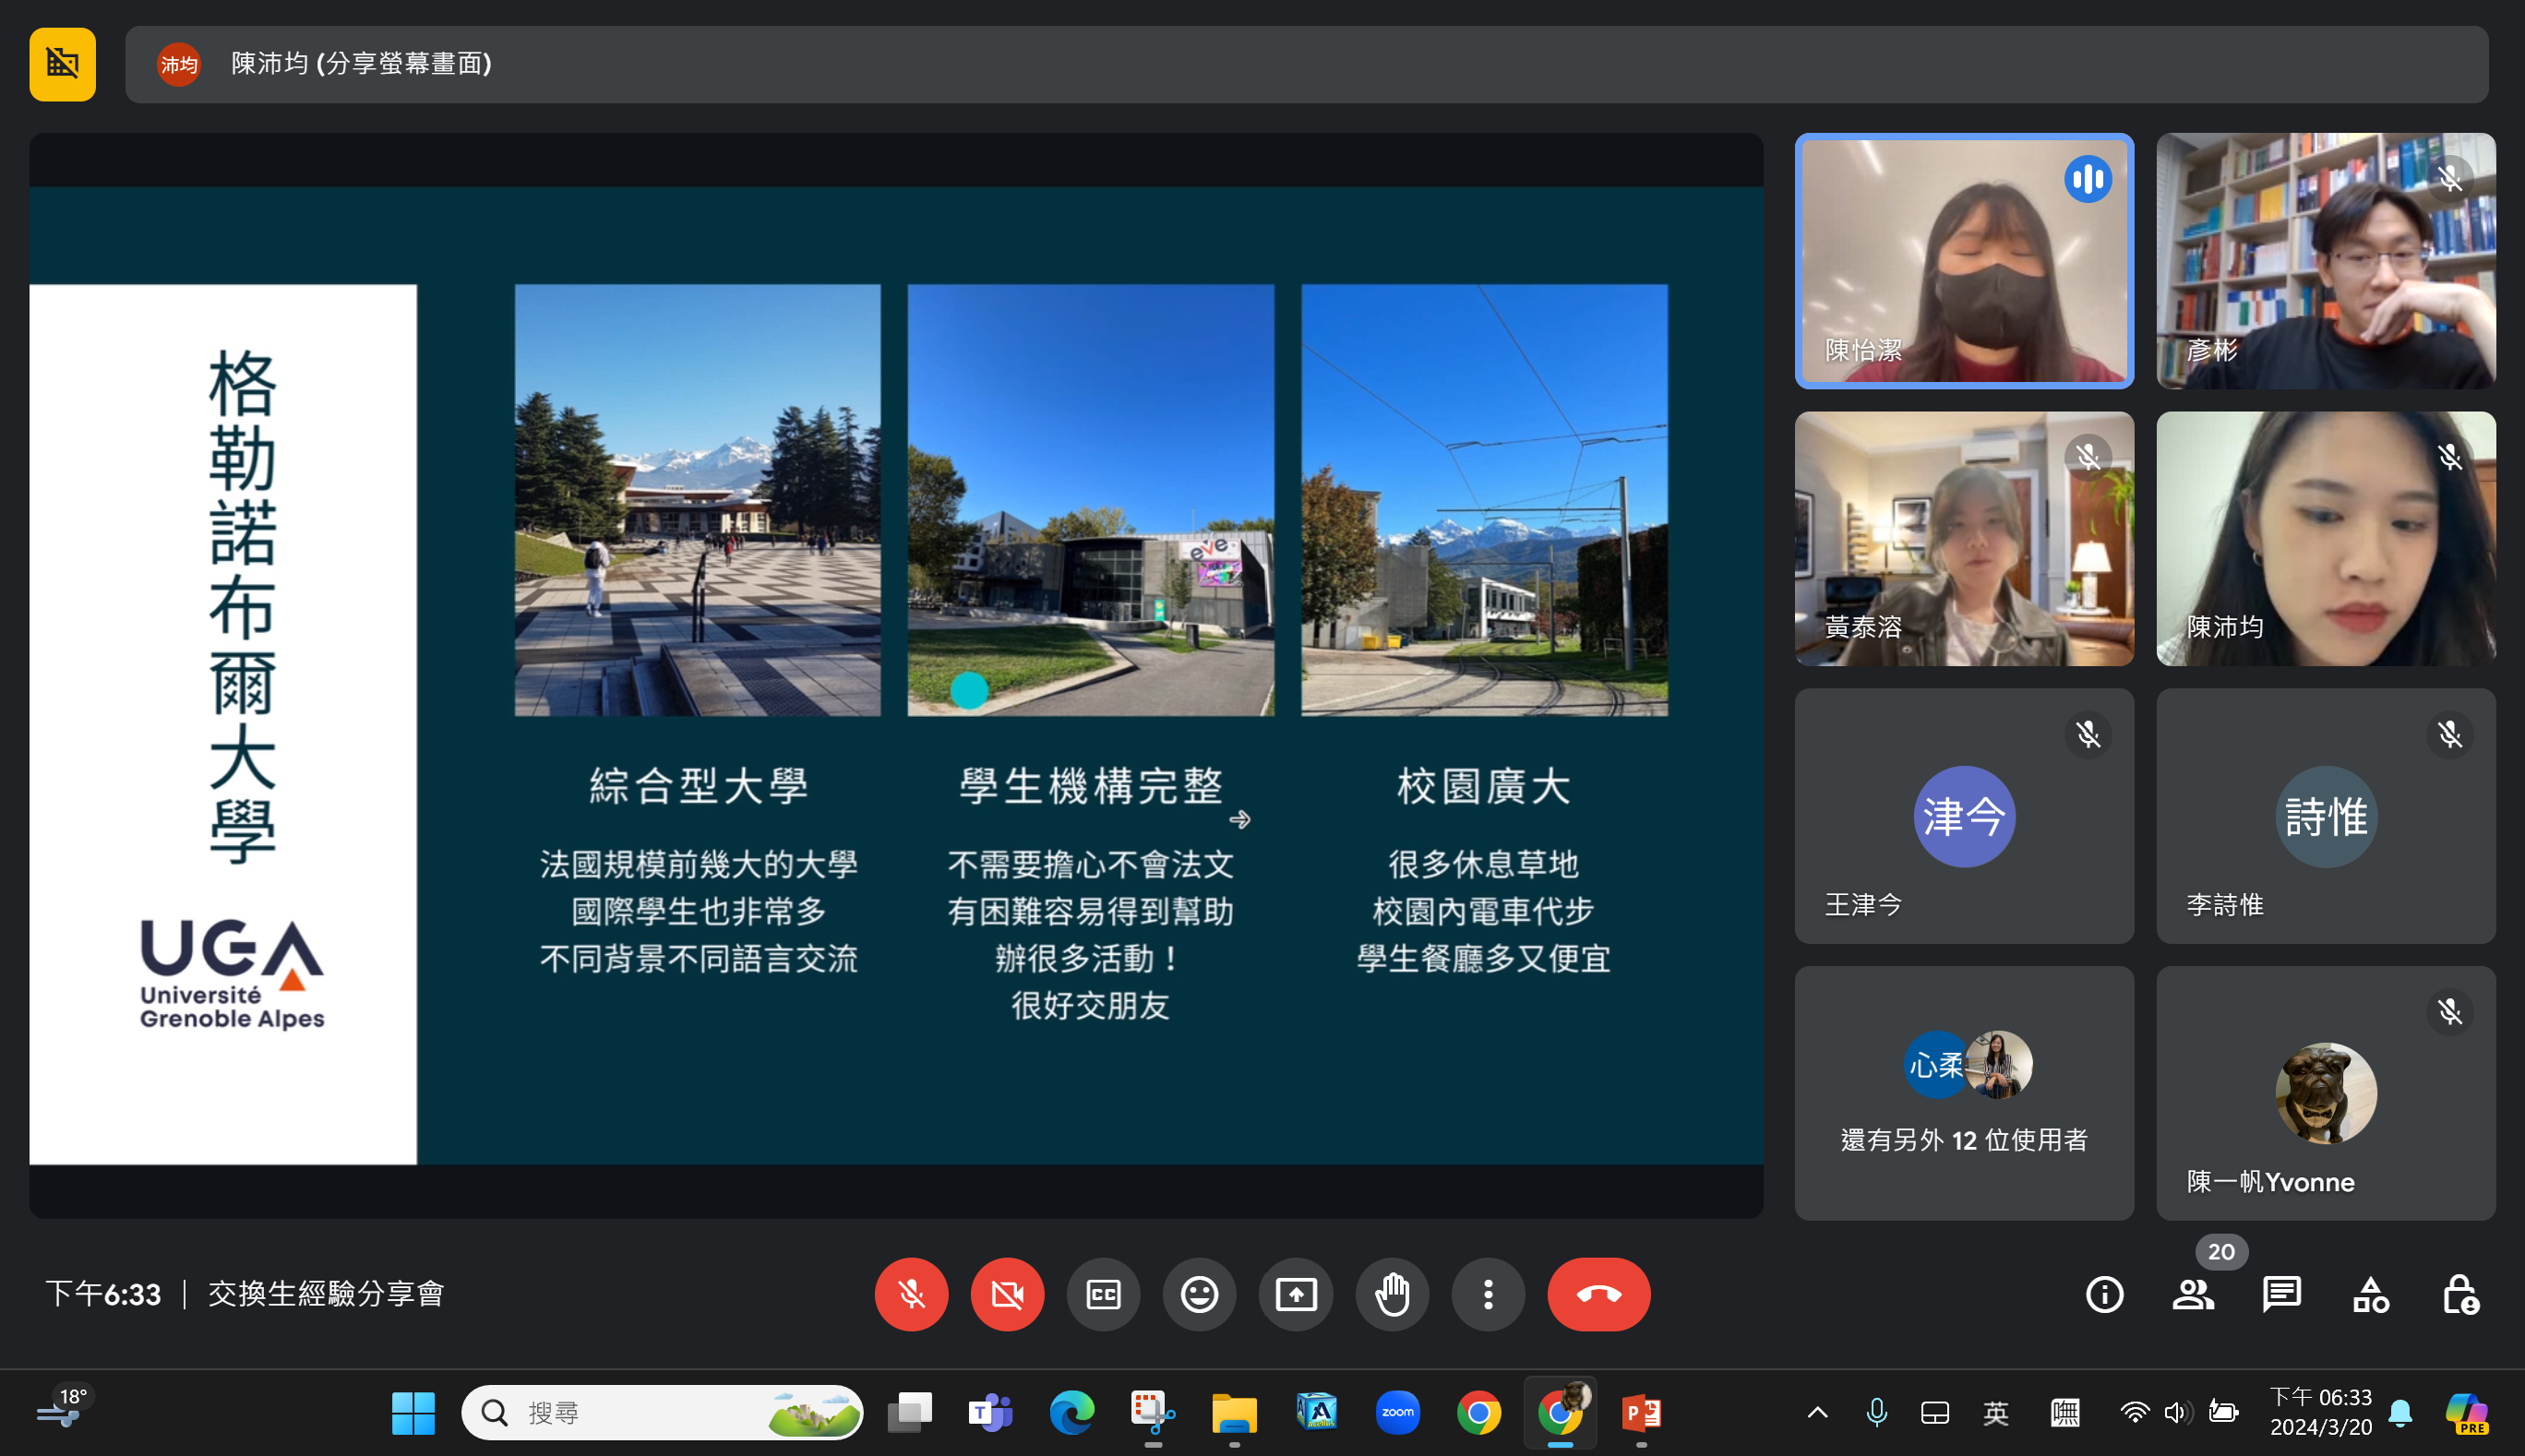Click the yellow stop-presentation icon top left
Viewport: 2525px width, 1456px height.
[63, 64]
